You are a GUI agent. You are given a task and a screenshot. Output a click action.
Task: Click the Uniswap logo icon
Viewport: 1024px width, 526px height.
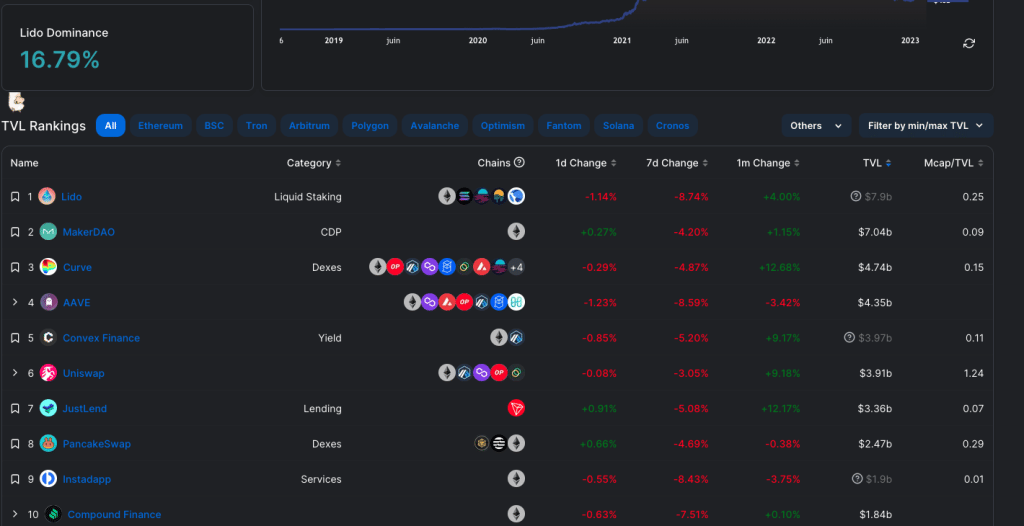coord(48,372)
